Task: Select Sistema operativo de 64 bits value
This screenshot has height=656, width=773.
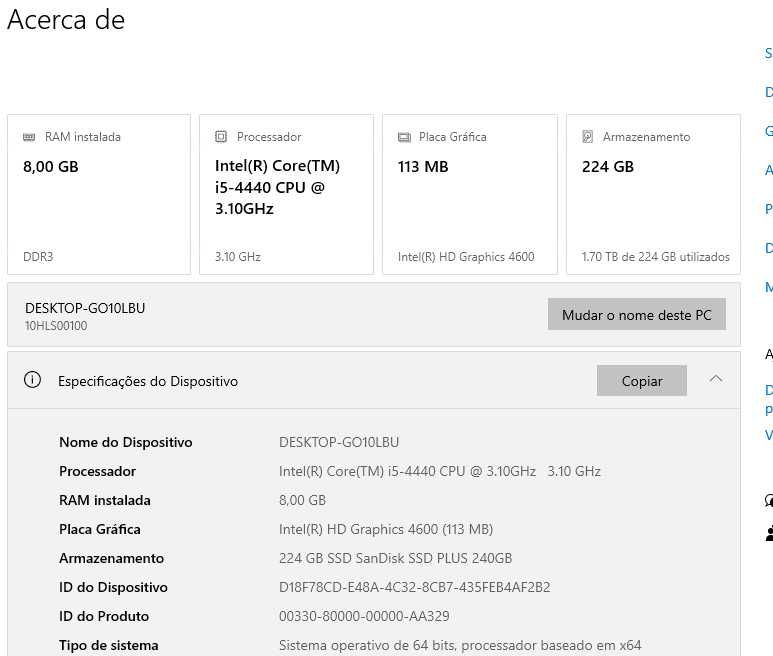Action: pos(460,645)
